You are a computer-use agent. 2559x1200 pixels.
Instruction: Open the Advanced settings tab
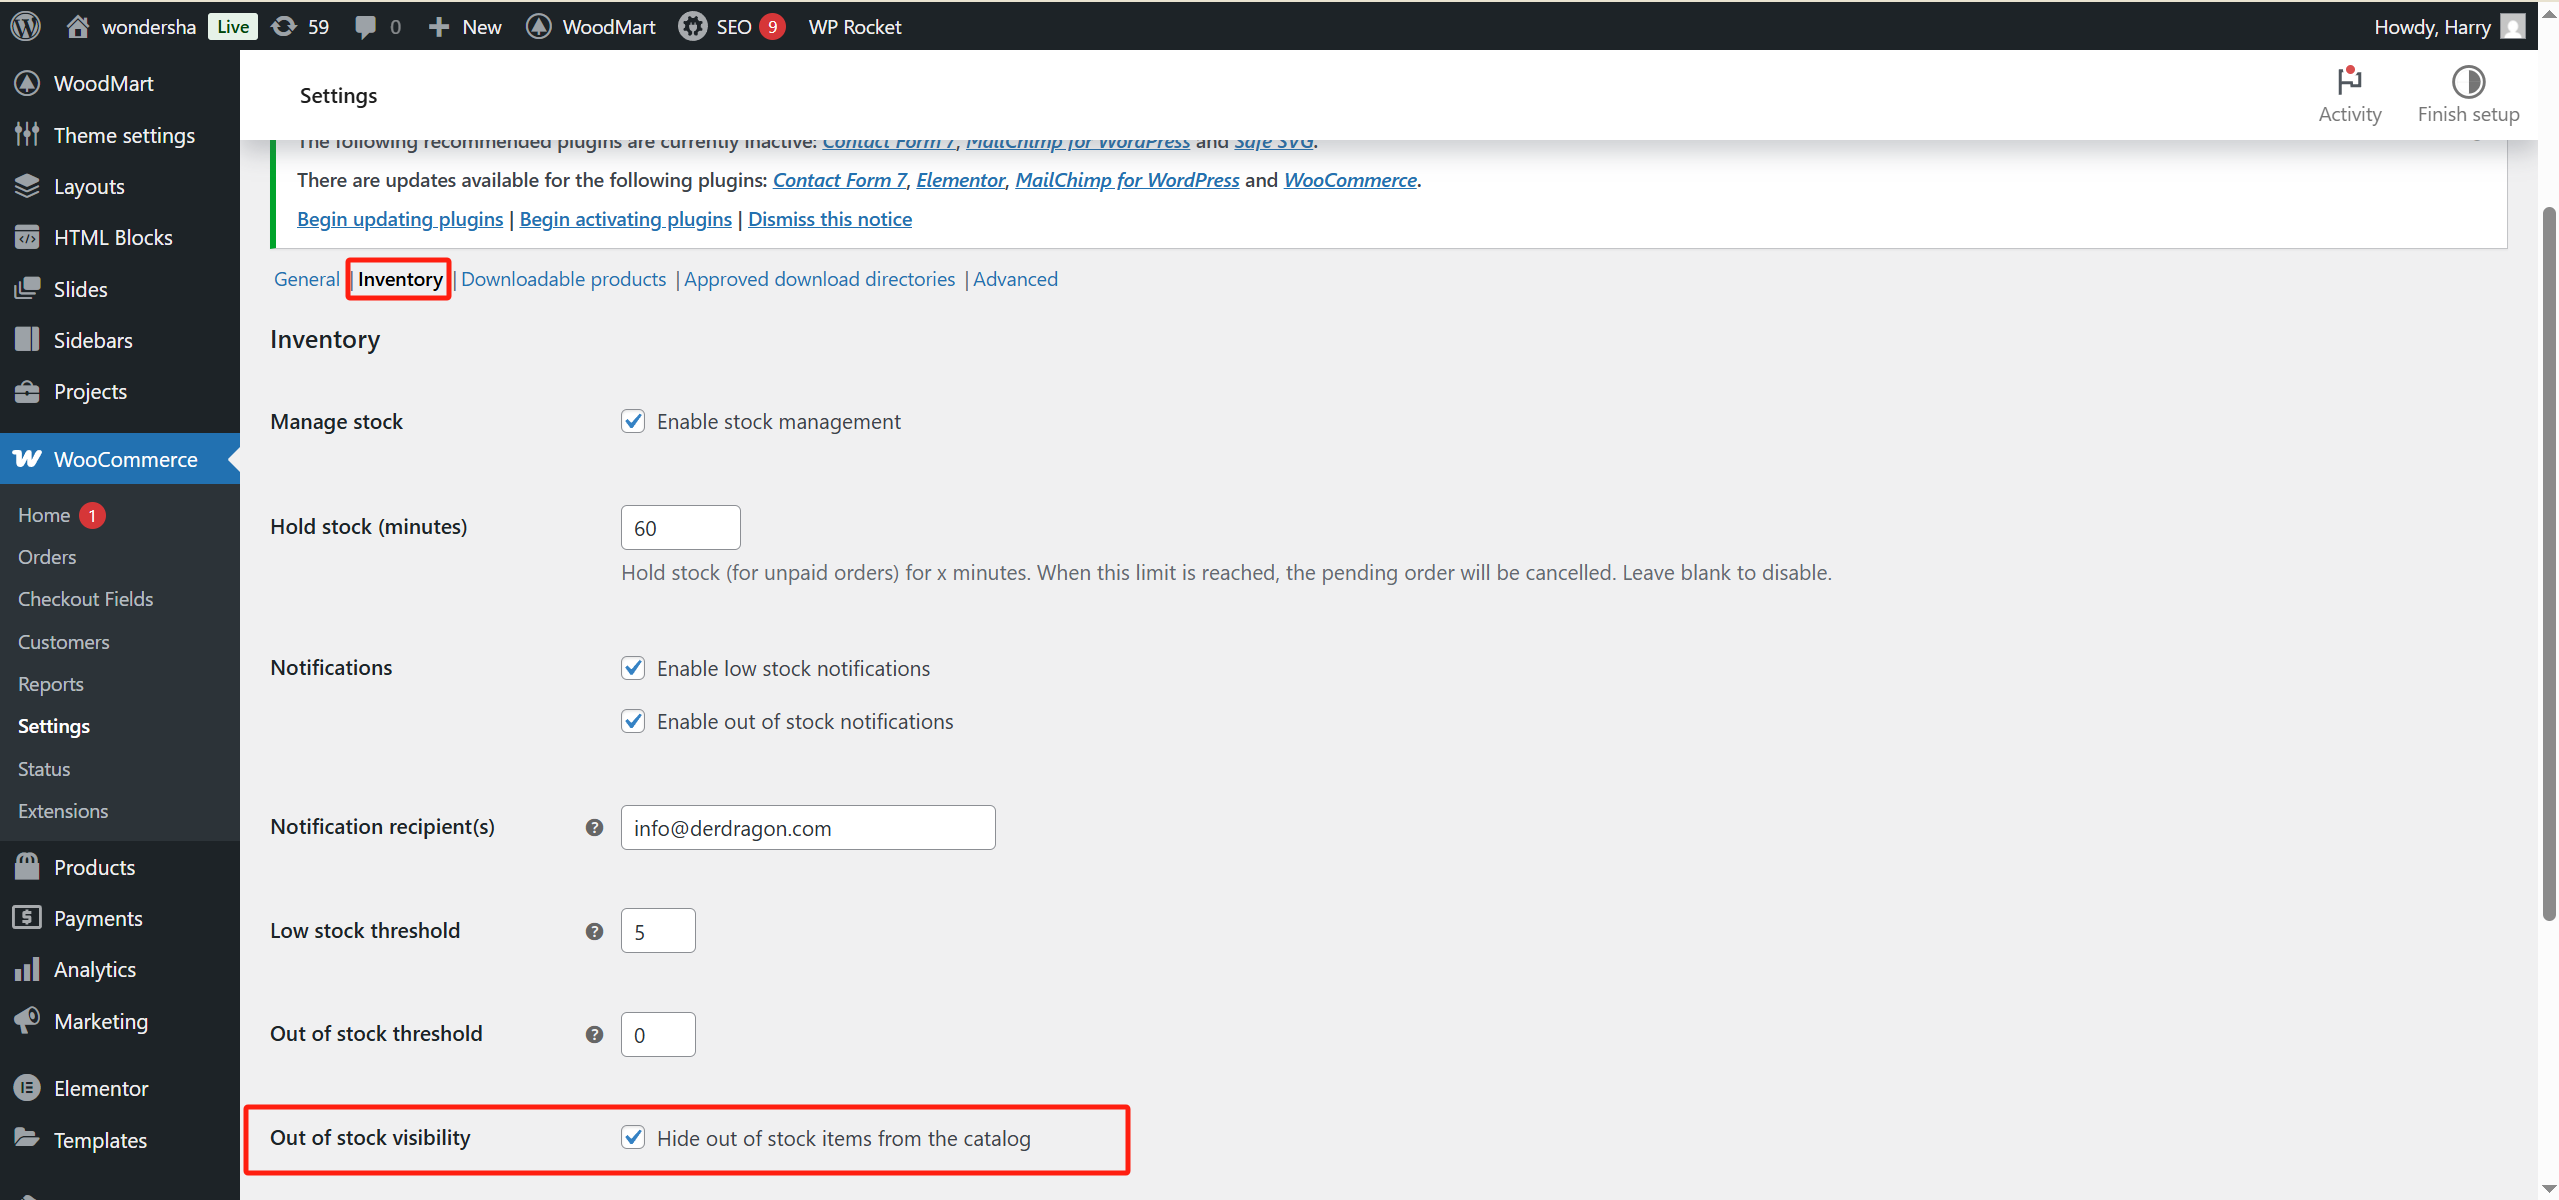1015,279
